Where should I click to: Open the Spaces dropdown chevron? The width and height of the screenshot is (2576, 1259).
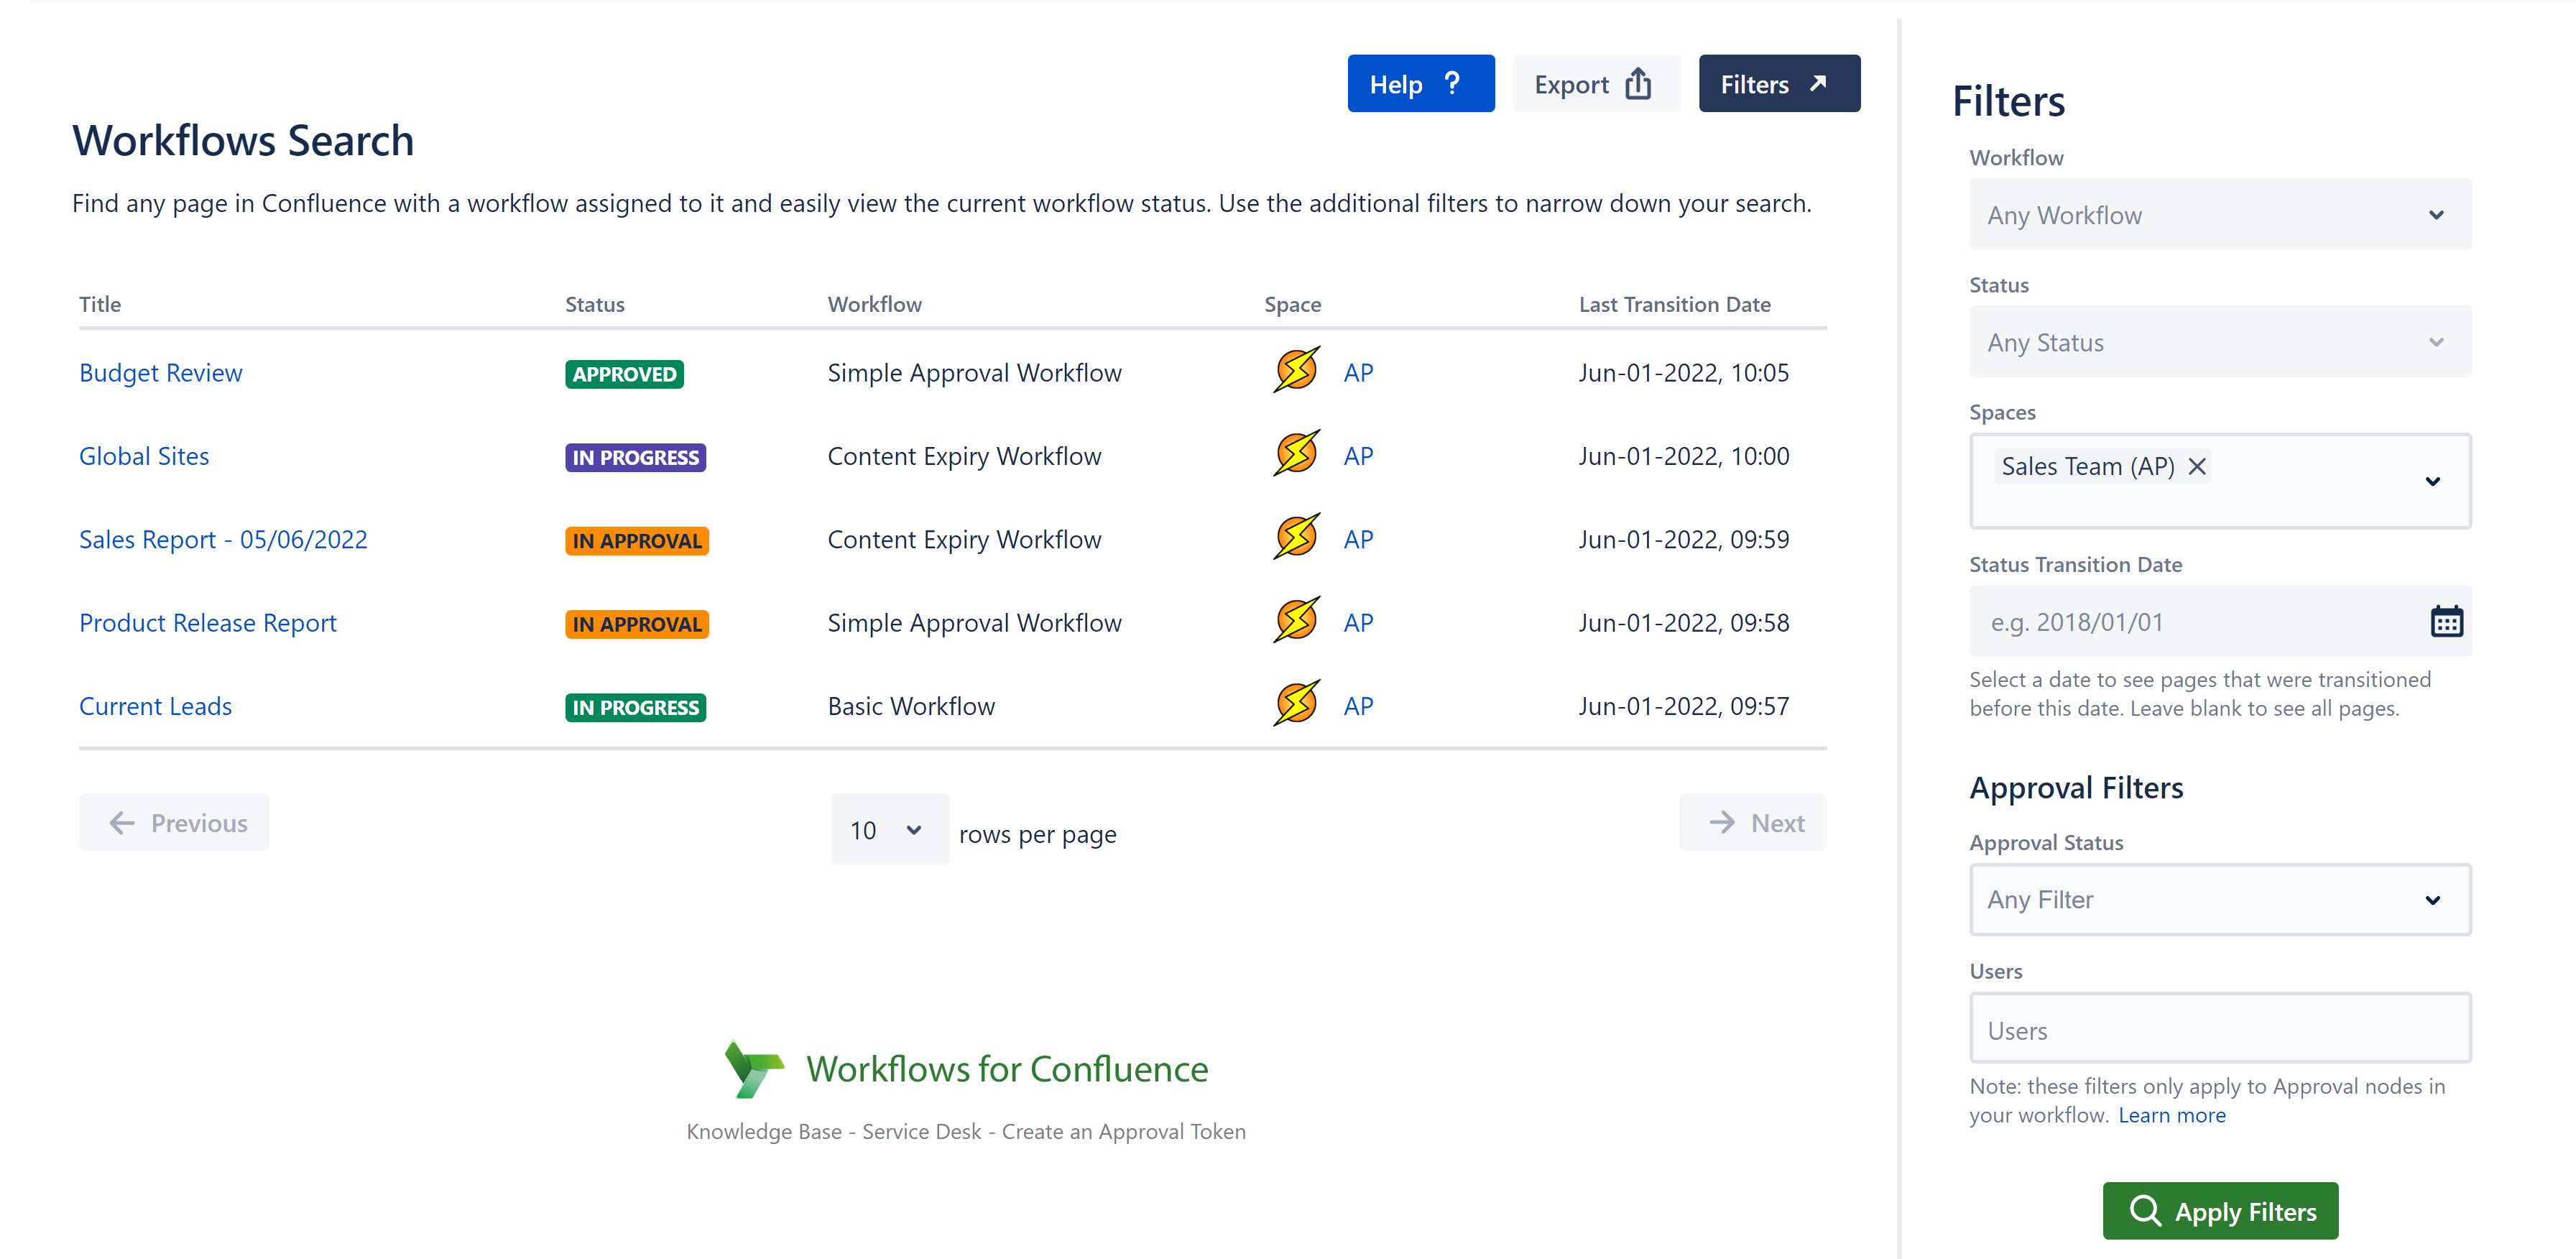click(2432, 481)
